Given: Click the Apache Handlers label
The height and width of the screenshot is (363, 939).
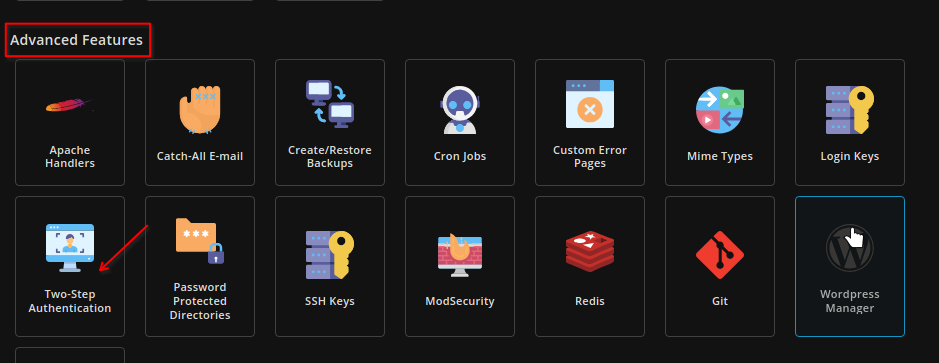Looking at the screenshot, I should pos(70,156).
